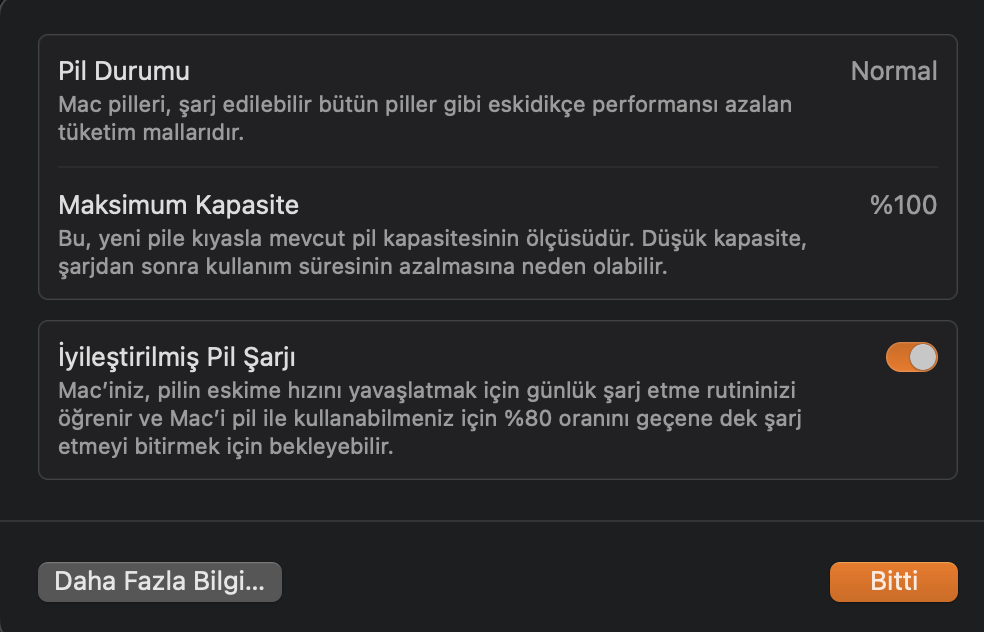Open Daha Fazla Bilgi... help

pos(160,582)
